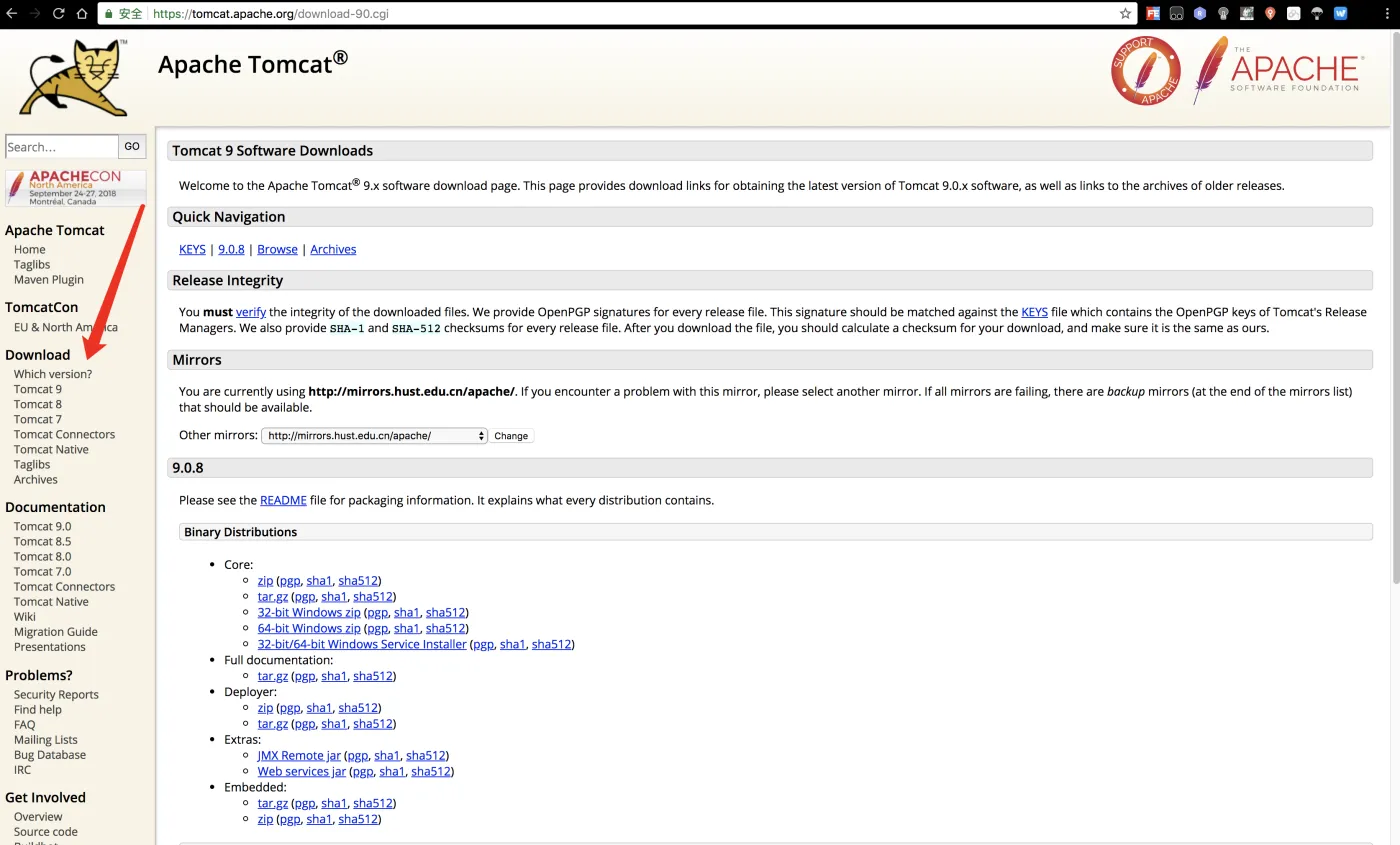Click the secure lock icon in address bar
The width and height of the screenshot is (1400, 845).
tap(107, 13)
